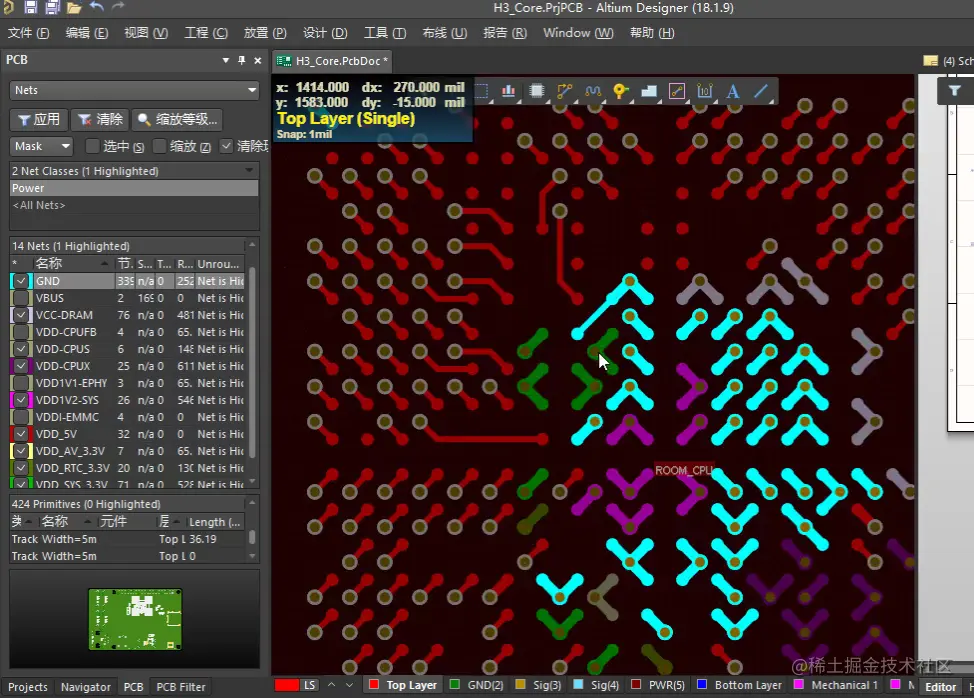974x698 pixels.
Task: Click the PWR(5) layer color swatch
Action: click(x=635, y=684)
